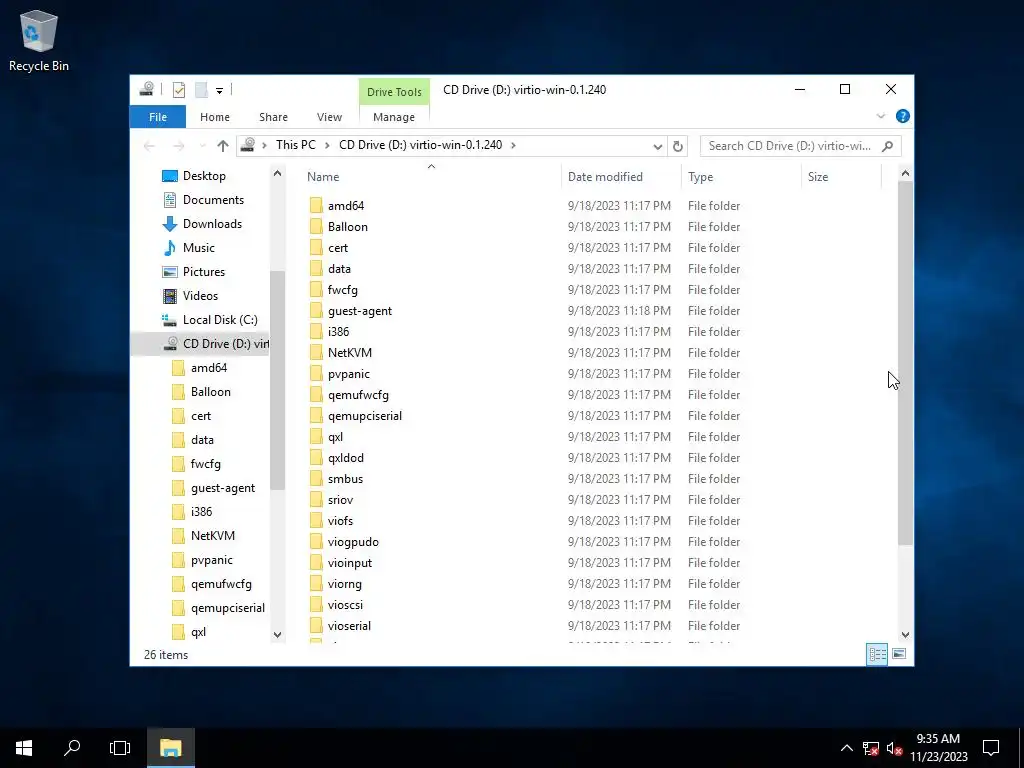Click File Explorer taskbar icon
Screen dimensions: 1024x768
tap(170, 748)
